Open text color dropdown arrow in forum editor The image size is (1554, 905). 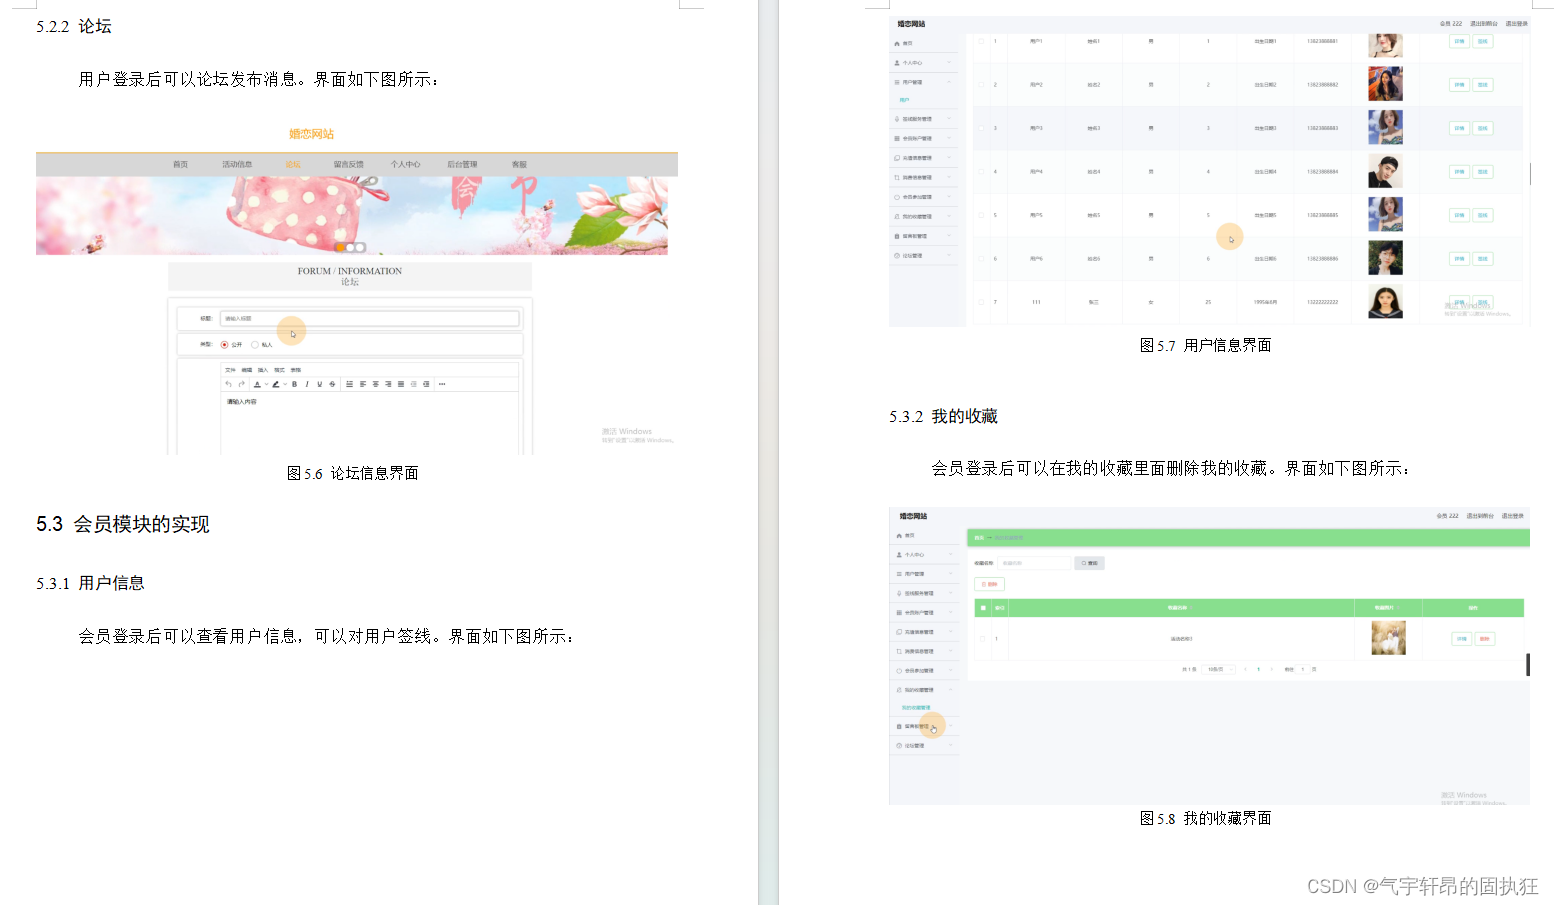coord(266,384)
